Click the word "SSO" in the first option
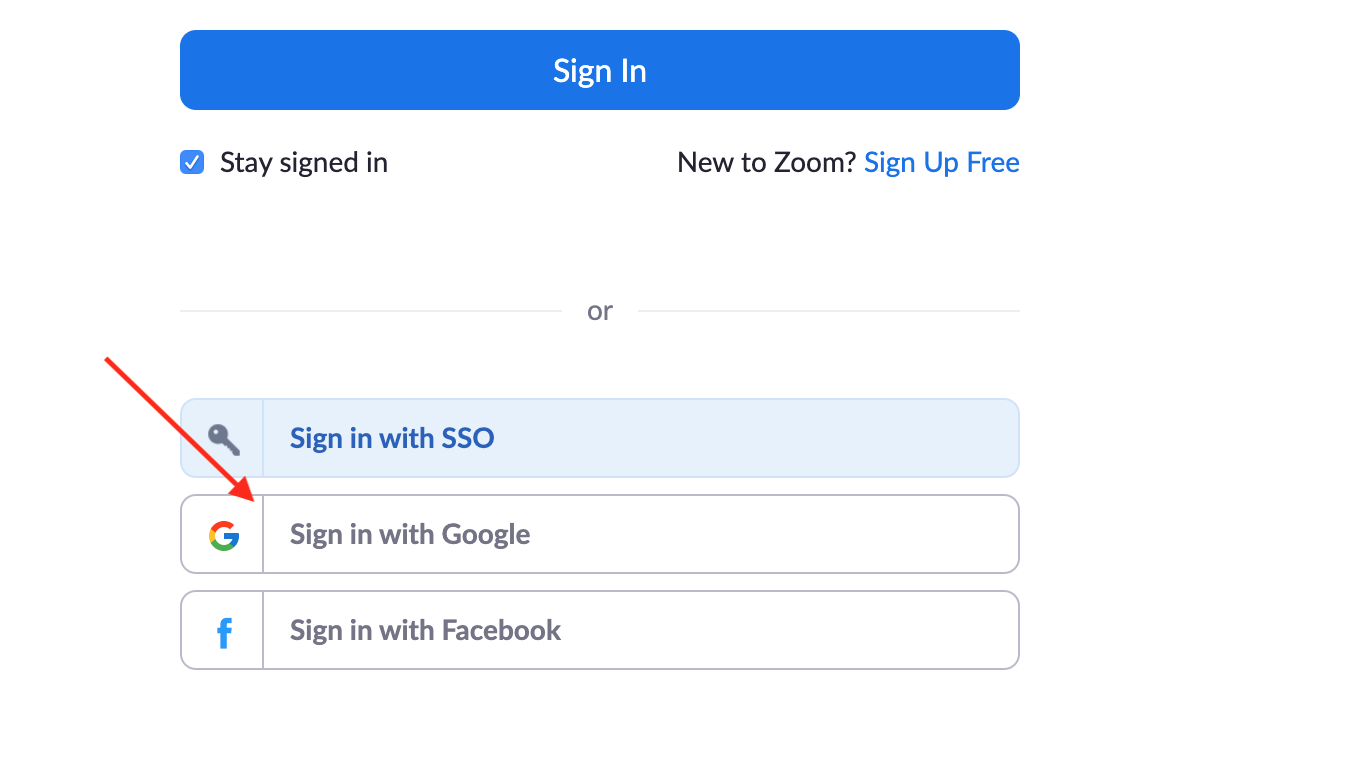 pyautogui.click(x=467, y=438)
